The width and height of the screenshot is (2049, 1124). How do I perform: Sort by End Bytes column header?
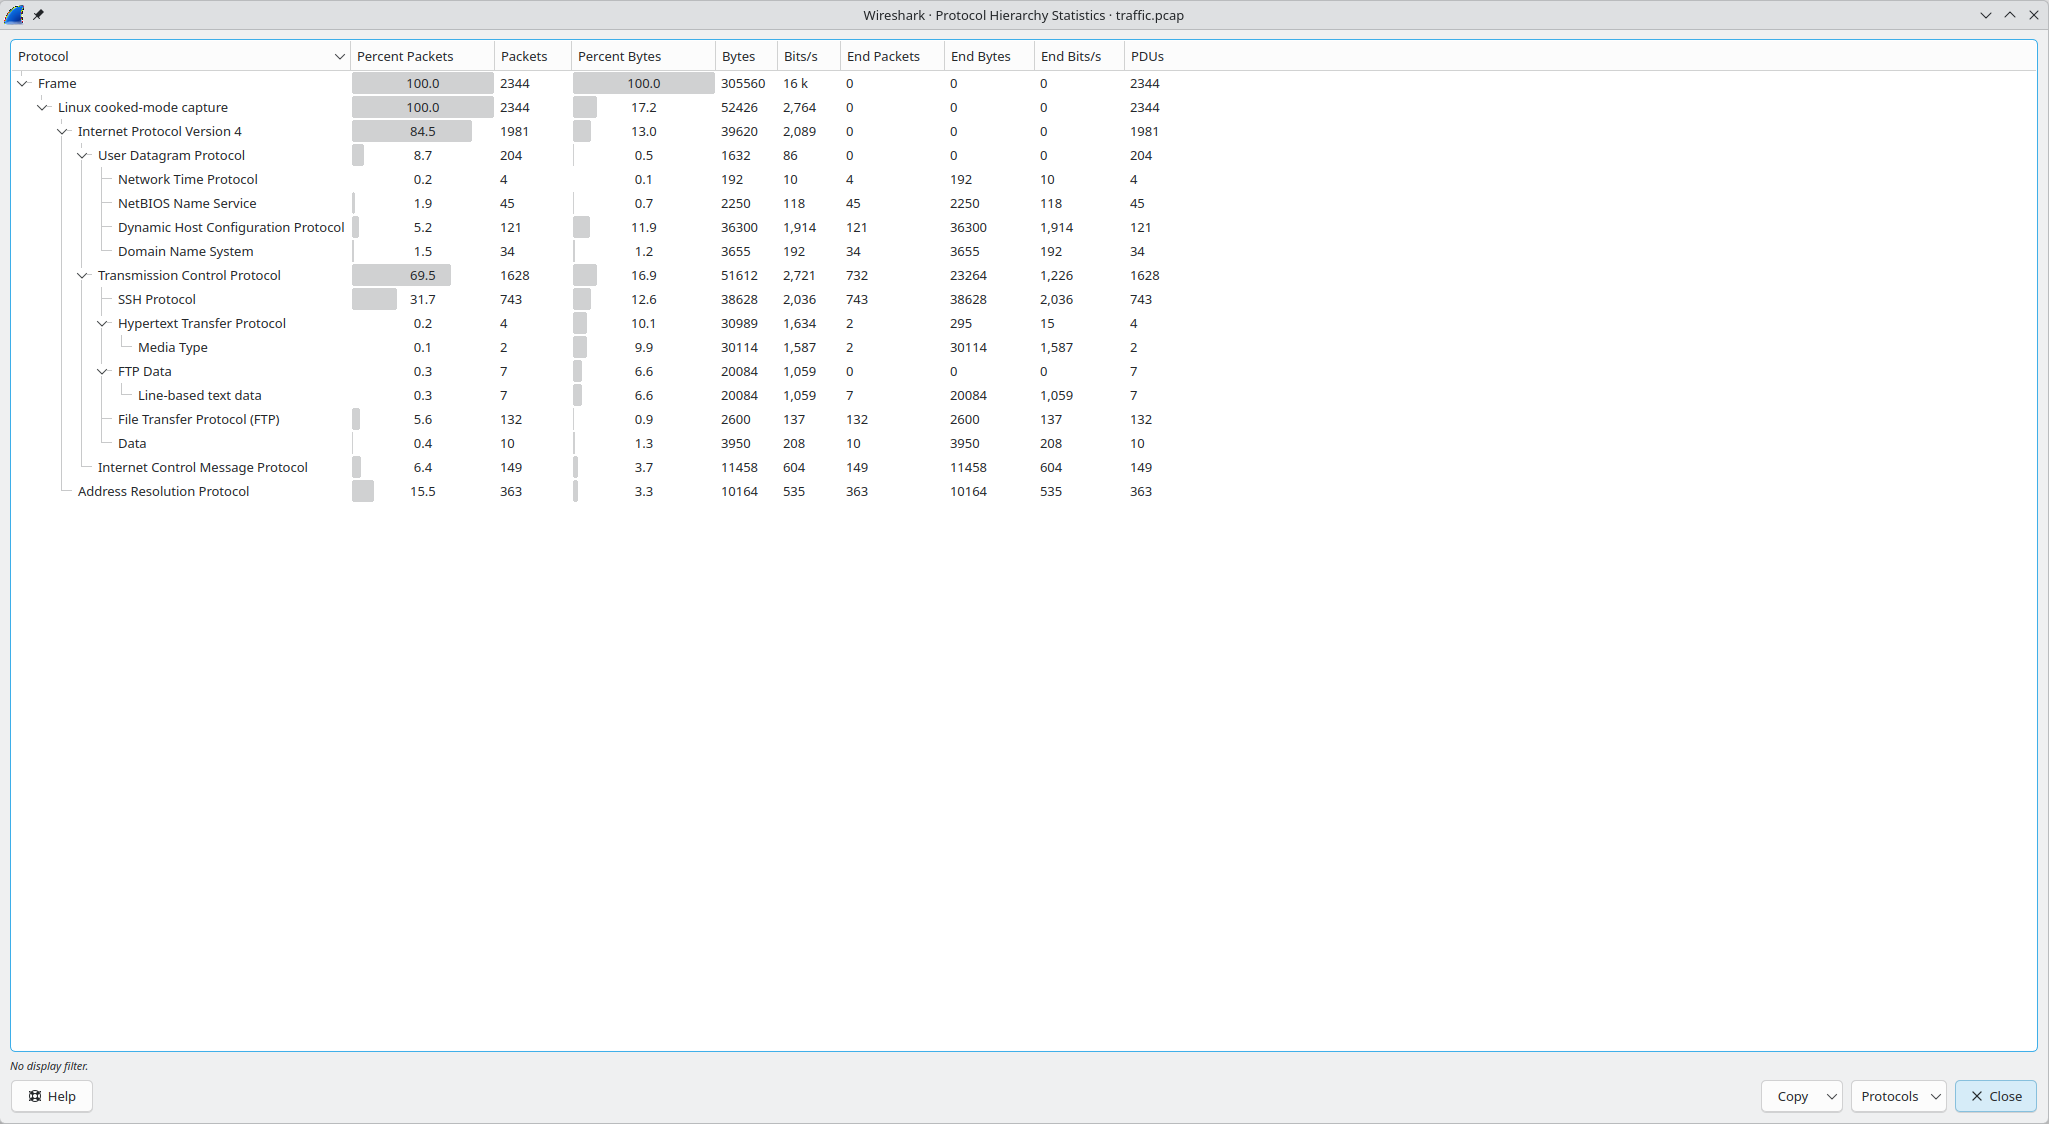point(989,56)
